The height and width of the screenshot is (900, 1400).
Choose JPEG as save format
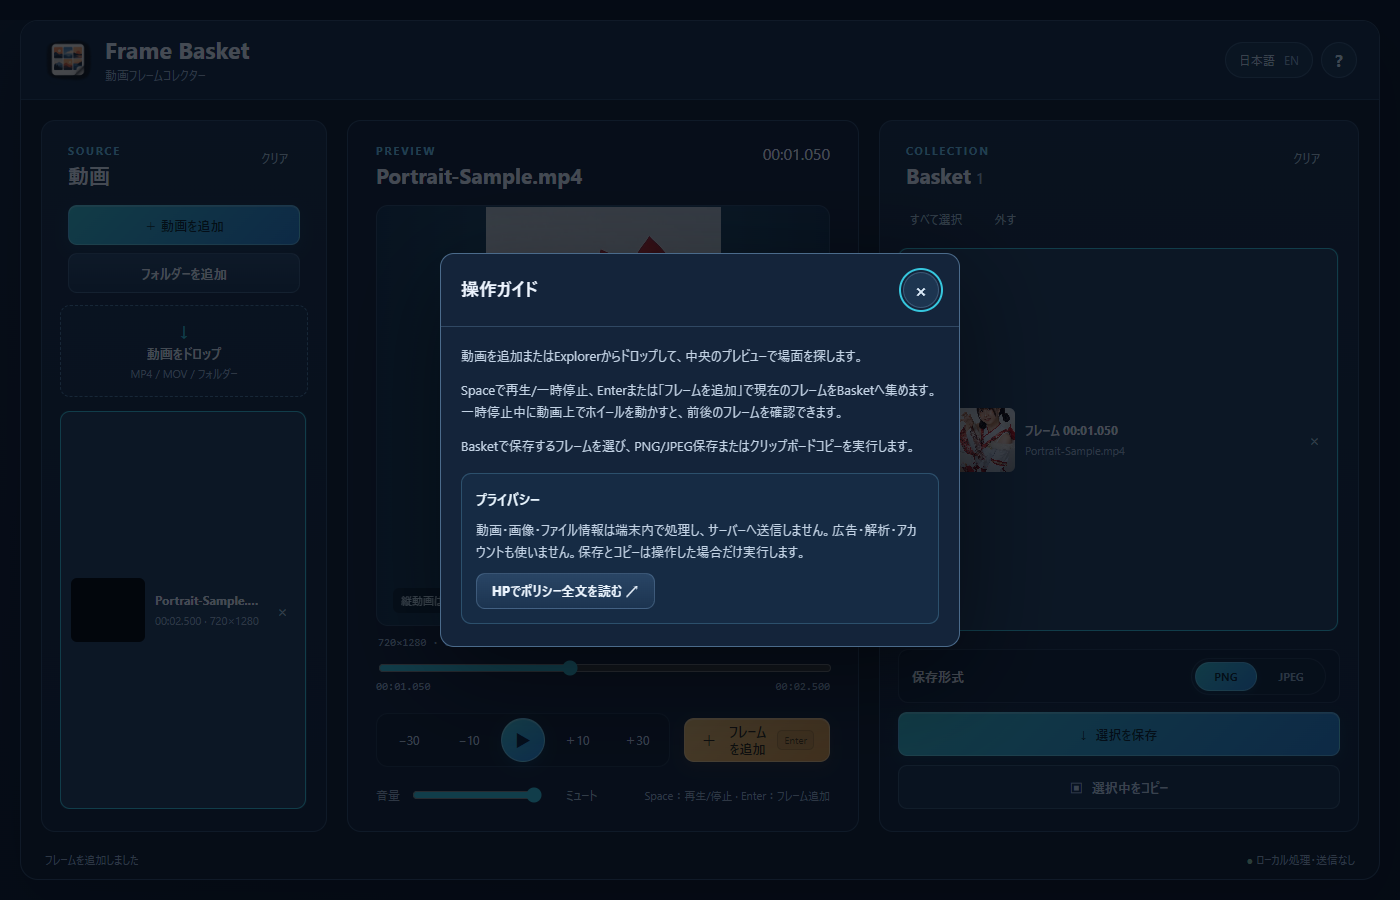click(x=1291, y=677)
